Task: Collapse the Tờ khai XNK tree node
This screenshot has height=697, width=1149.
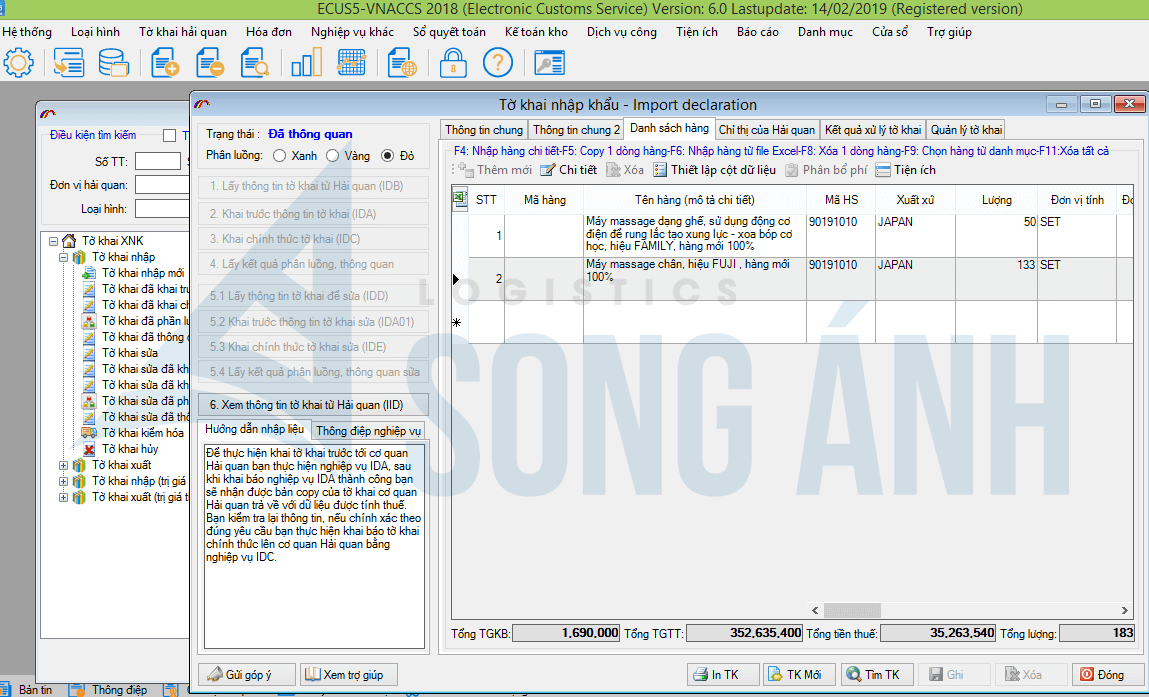Action: coord(53,241)
